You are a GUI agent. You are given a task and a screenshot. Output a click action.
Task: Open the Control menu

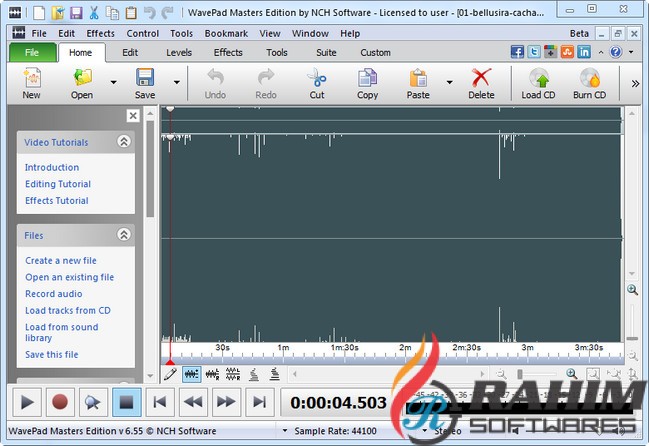coord(142,34)
